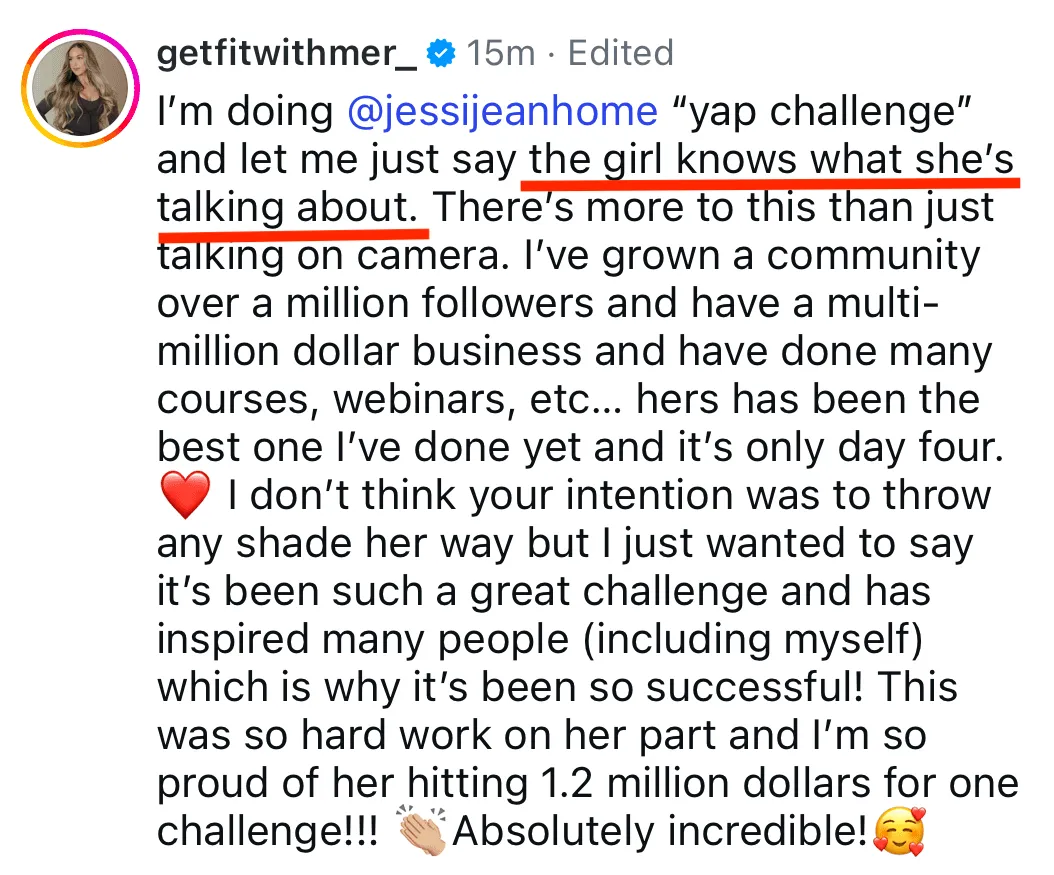Click the blue verified badge icon
Screen dimensions: 1054x875
point(441,53)
